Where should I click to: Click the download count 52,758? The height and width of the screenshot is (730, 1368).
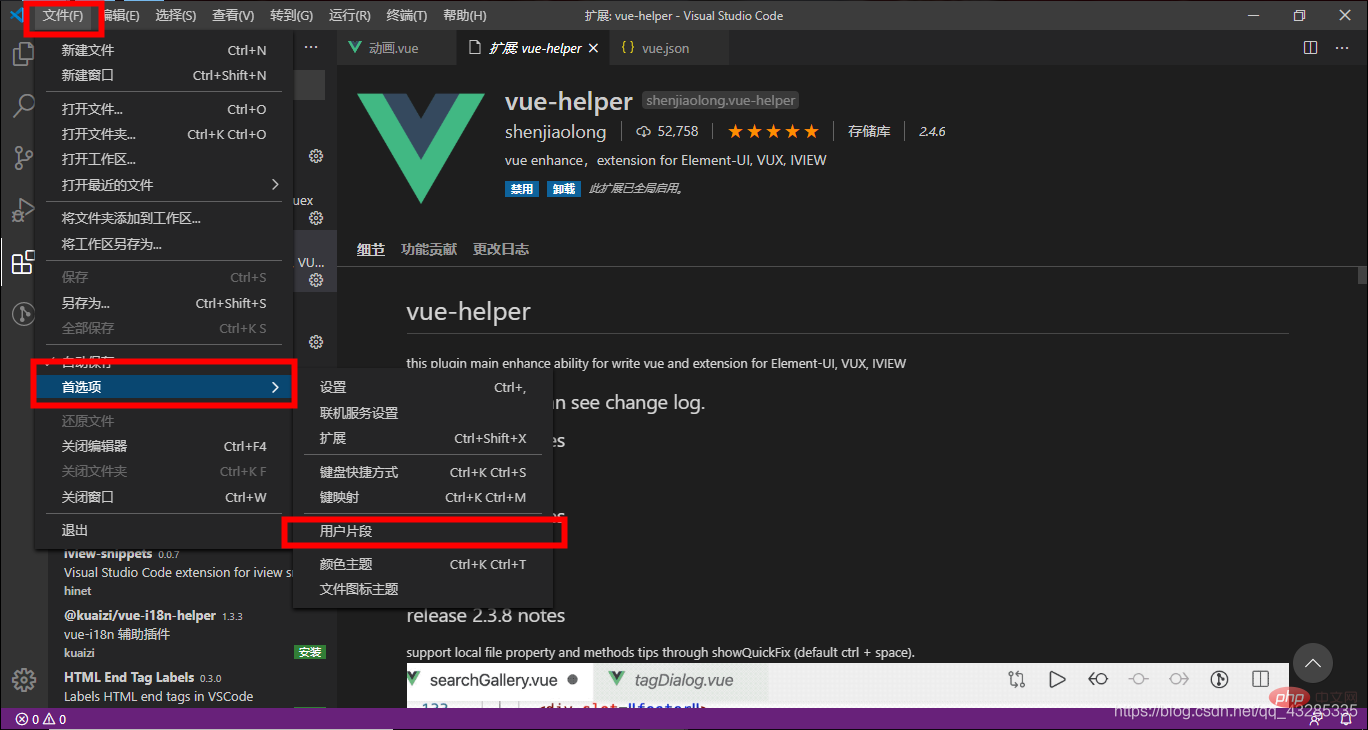point(667,131)
